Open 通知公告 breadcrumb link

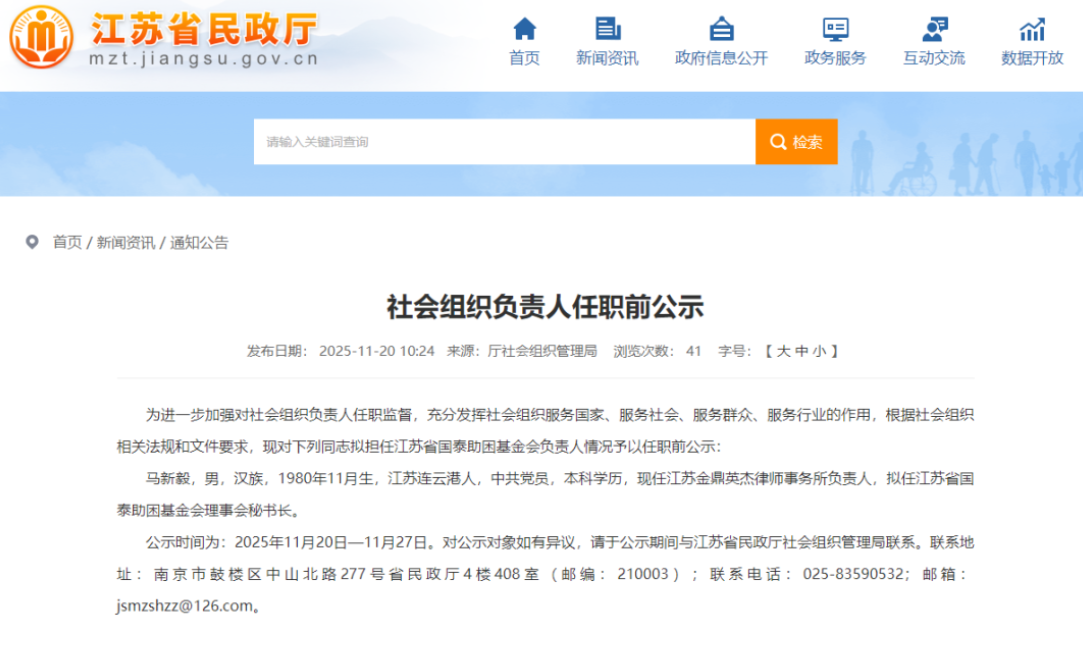pos(199,242)
